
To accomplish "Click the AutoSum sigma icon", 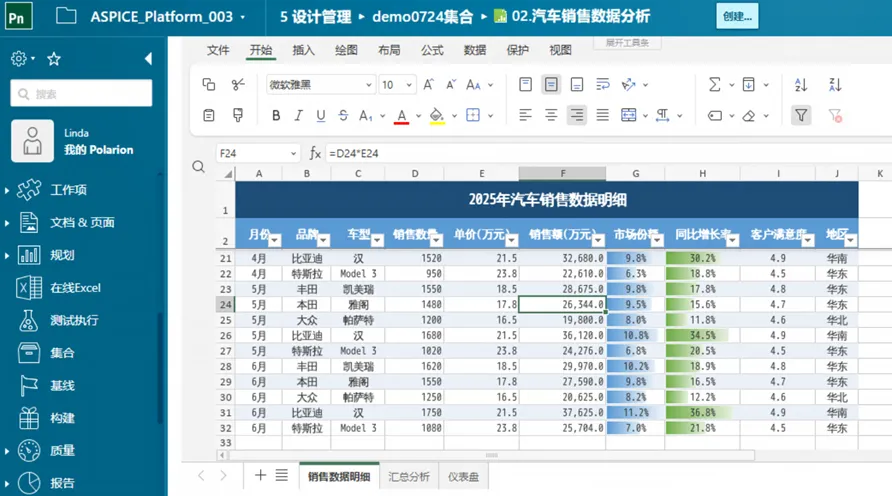I will coord(715,85).
